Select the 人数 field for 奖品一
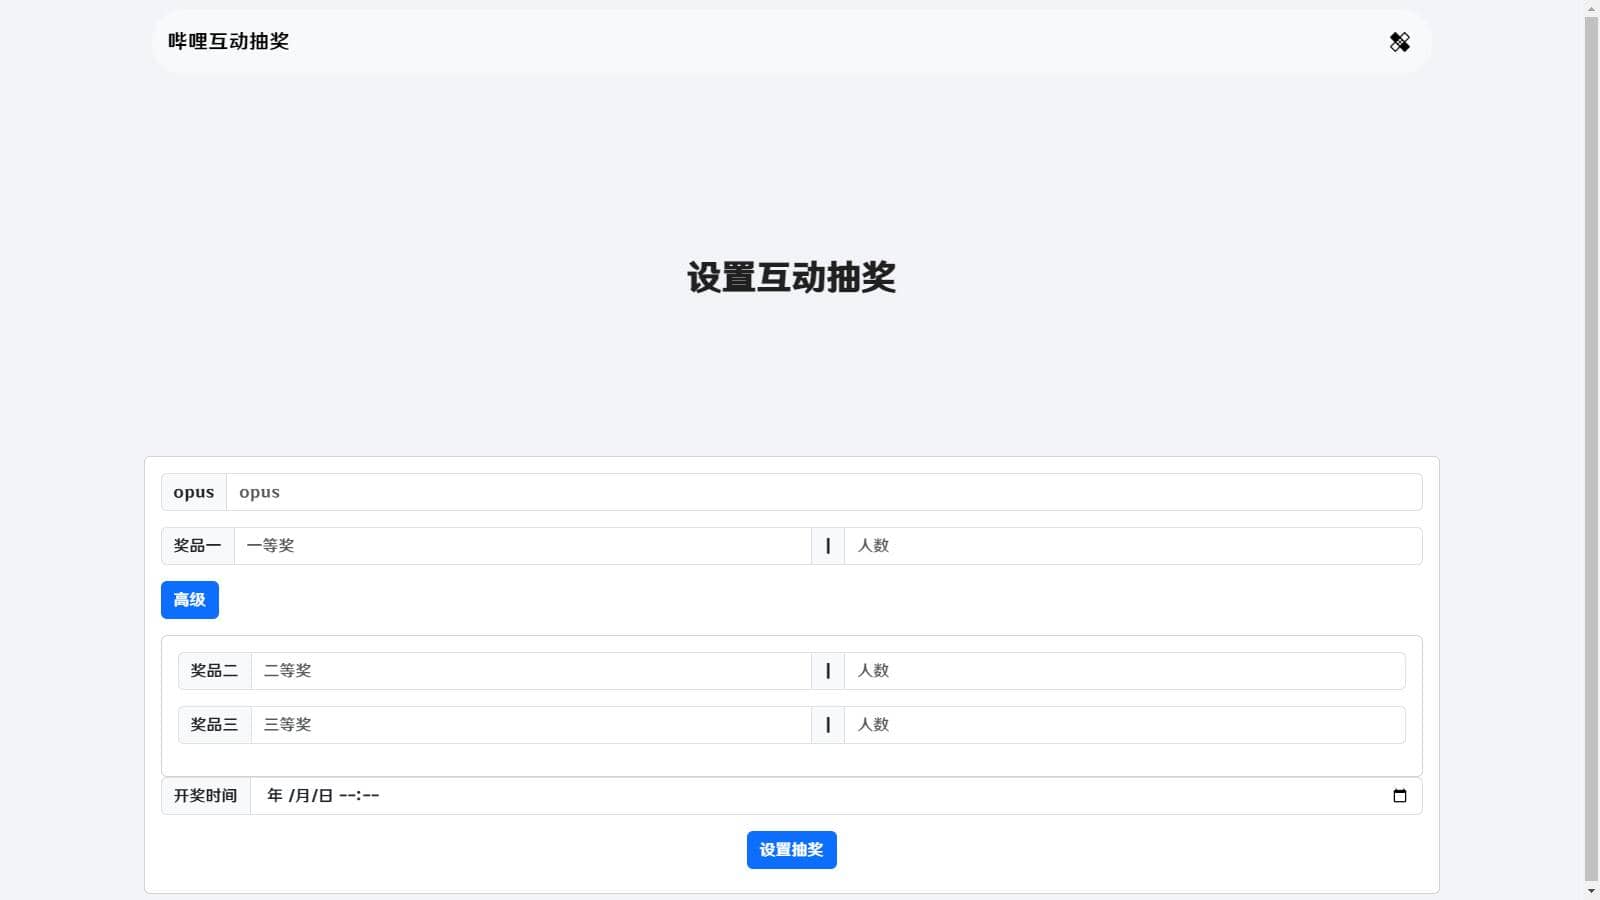This screenshot has width=1600, height=900. pos(1132,546)
